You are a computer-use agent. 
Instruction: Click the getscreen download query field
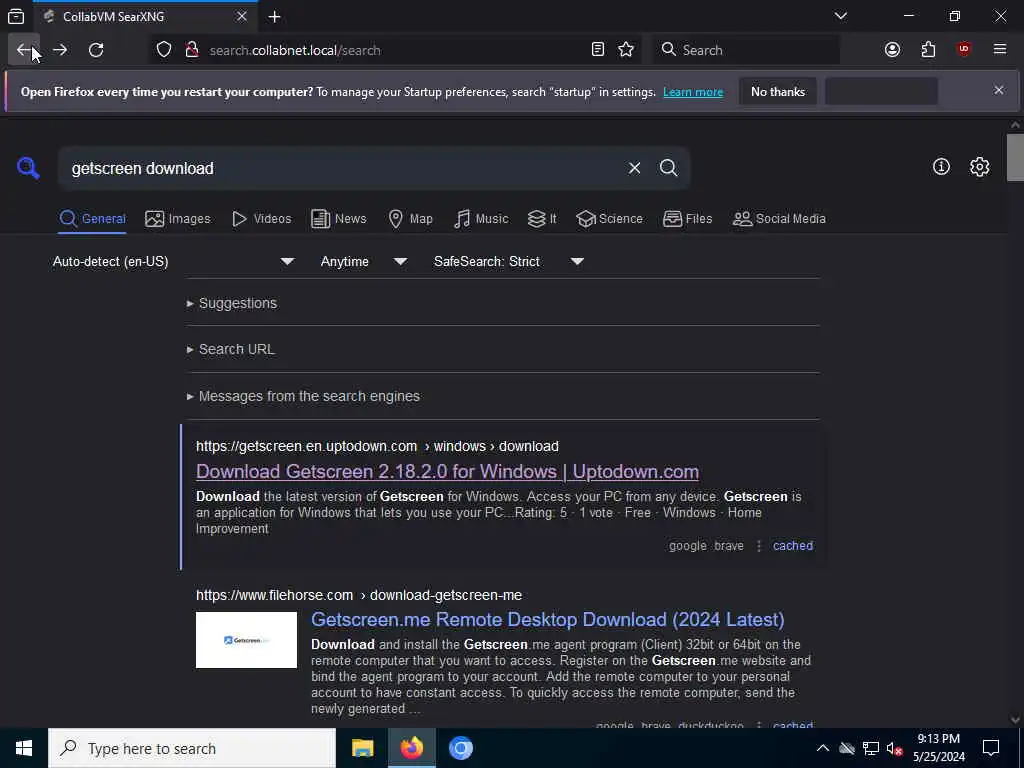343,168
